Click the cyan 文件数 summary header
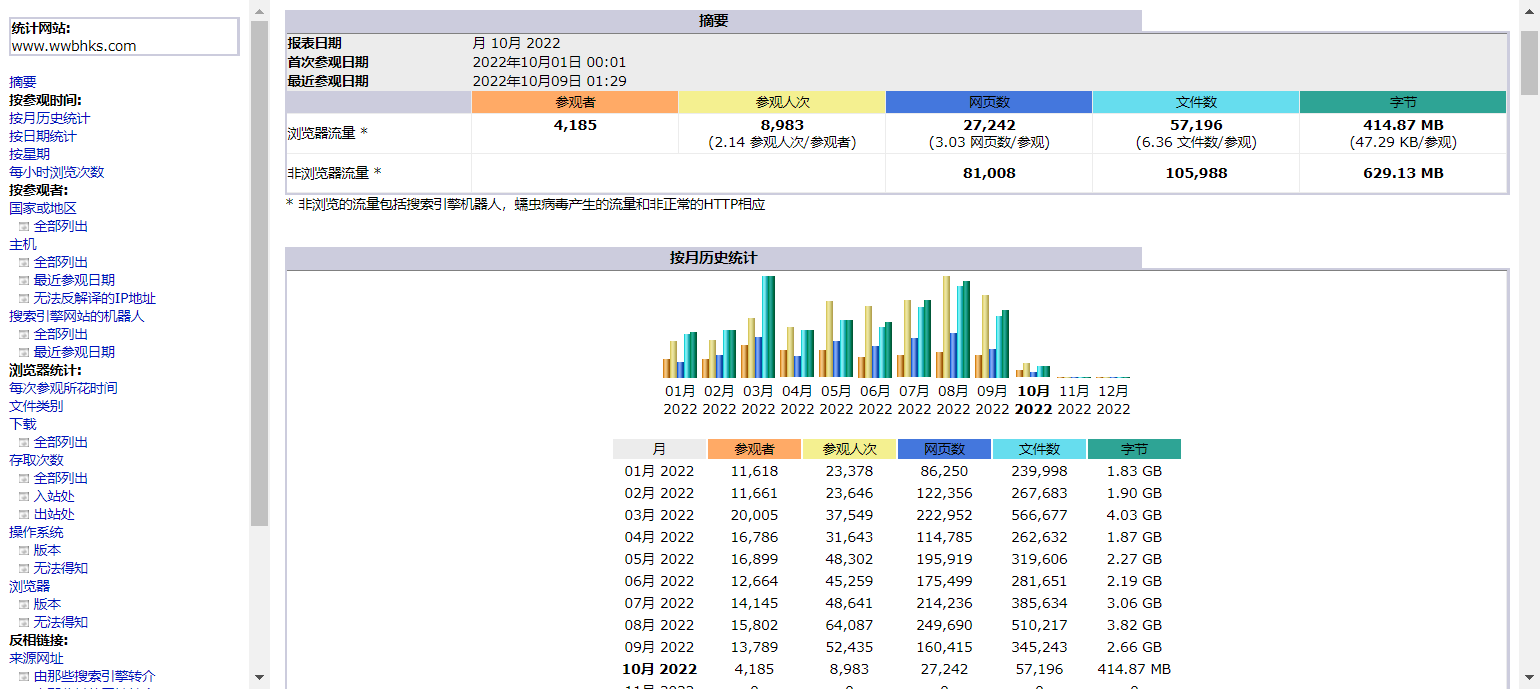1540x689 pixels. click(1196, 102)
